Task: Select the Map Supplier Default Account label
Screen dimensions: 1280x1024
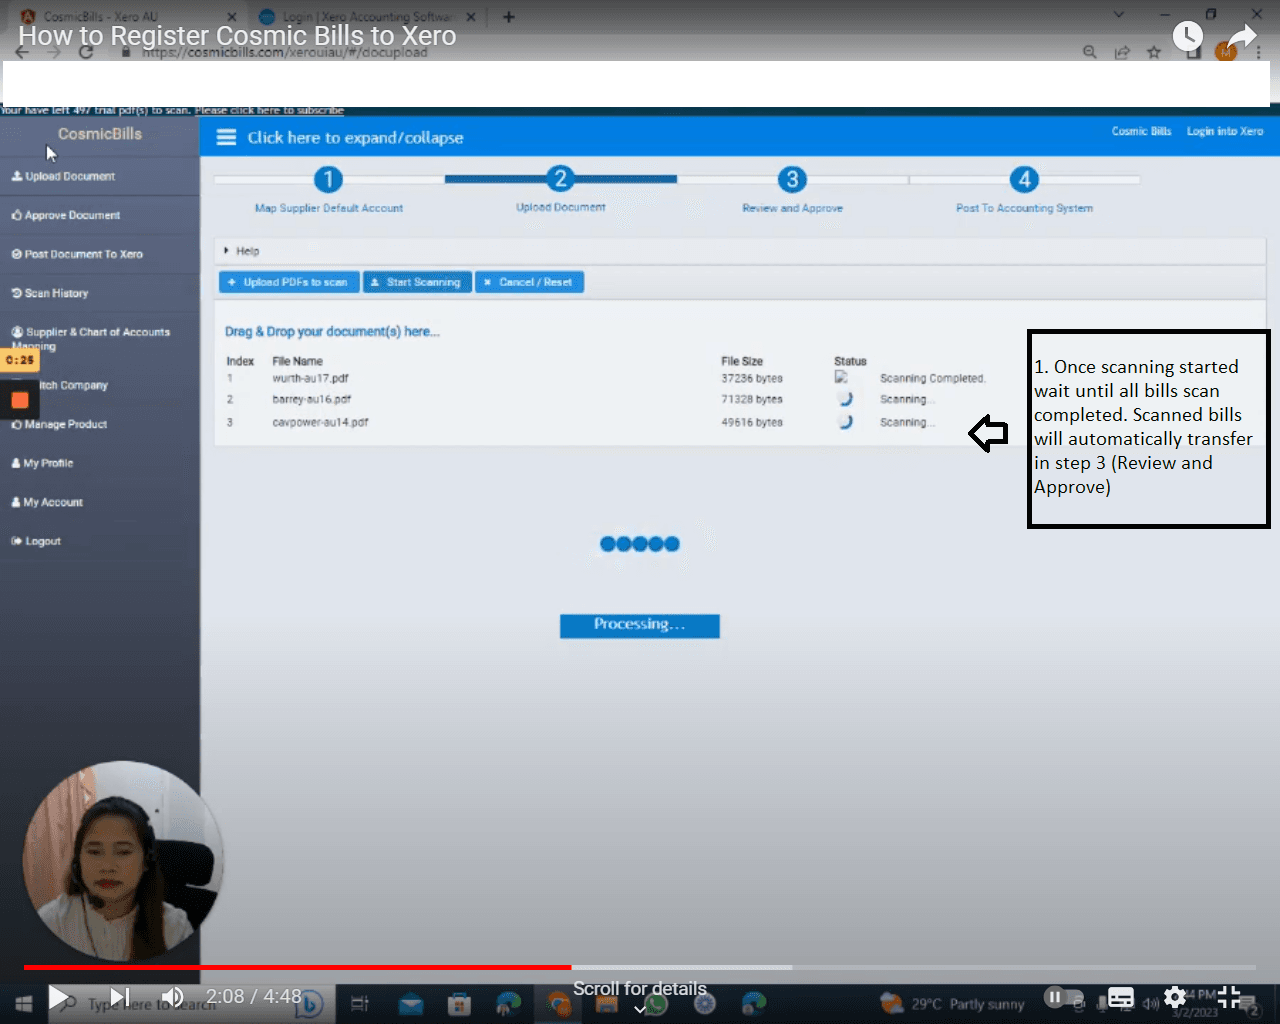Action: point(329,208)
